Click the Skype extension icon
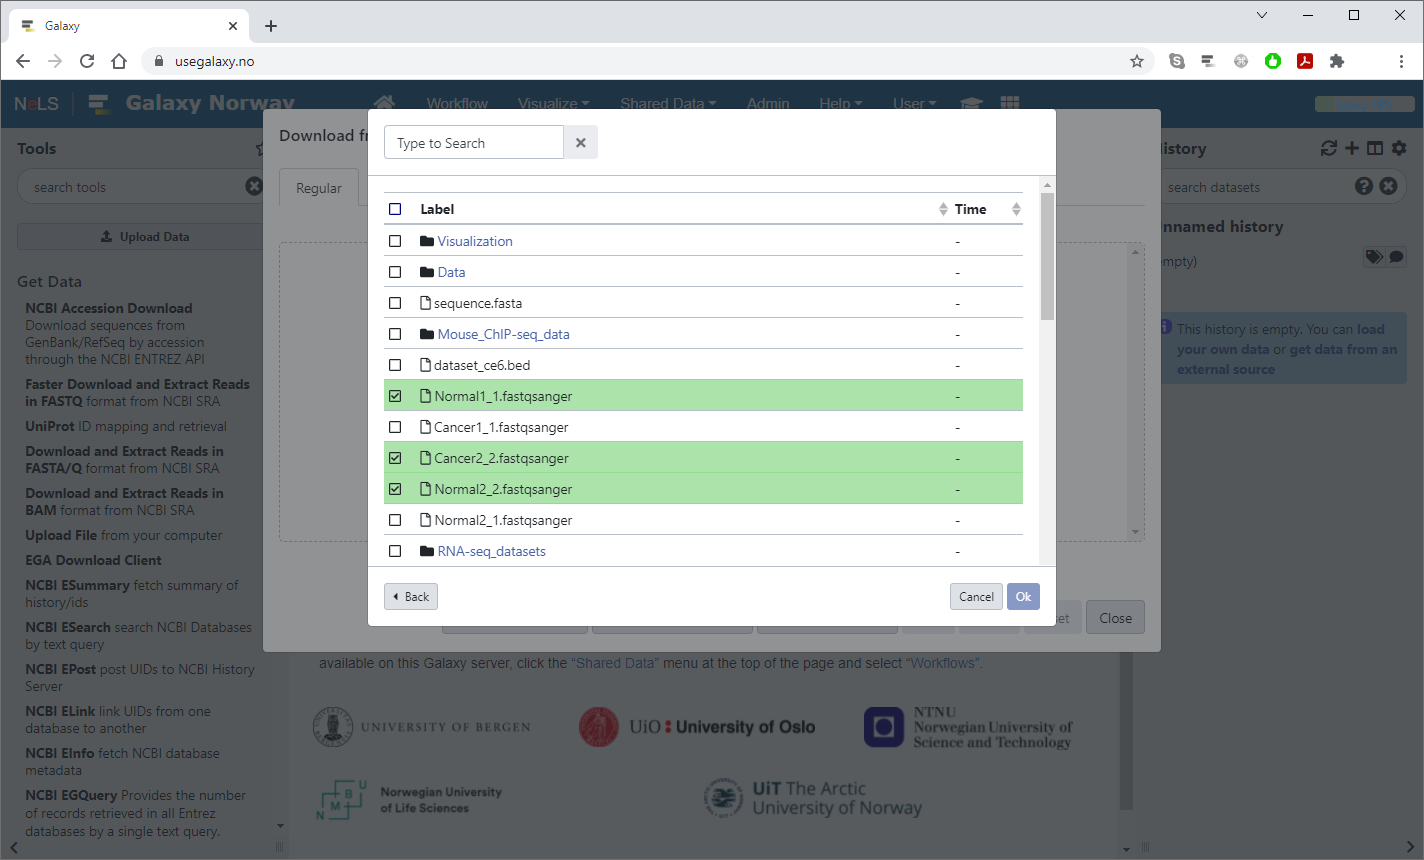 click(x=1177, y=61)
